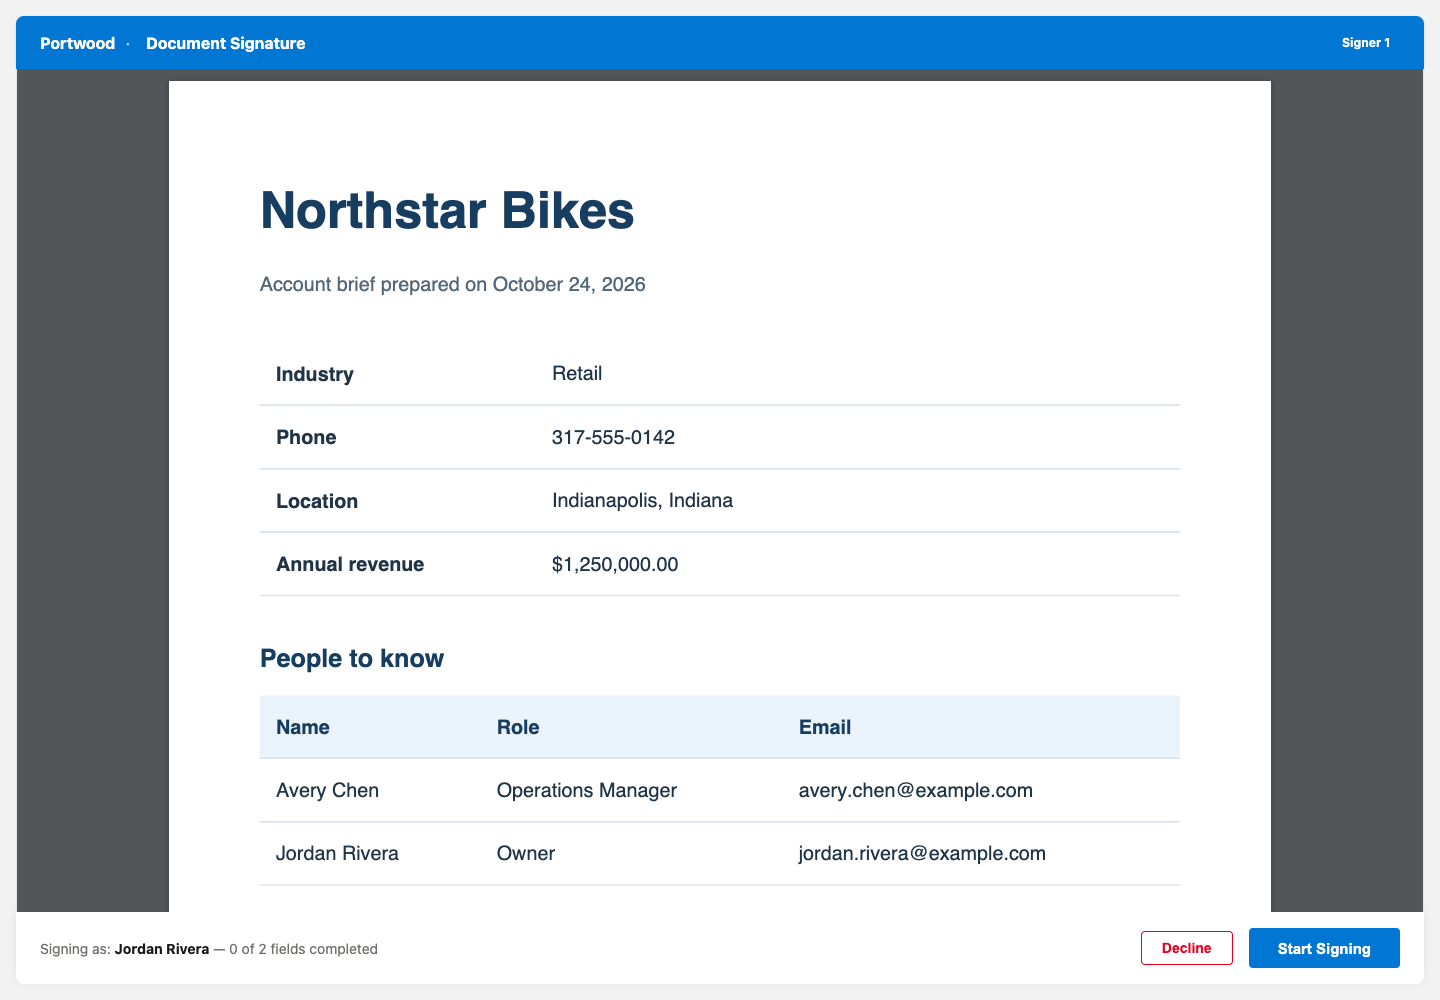The width and height of the screenshot is (1440, 1000).
Task: Click the Document Signature header title
Action: pos(226,43)
